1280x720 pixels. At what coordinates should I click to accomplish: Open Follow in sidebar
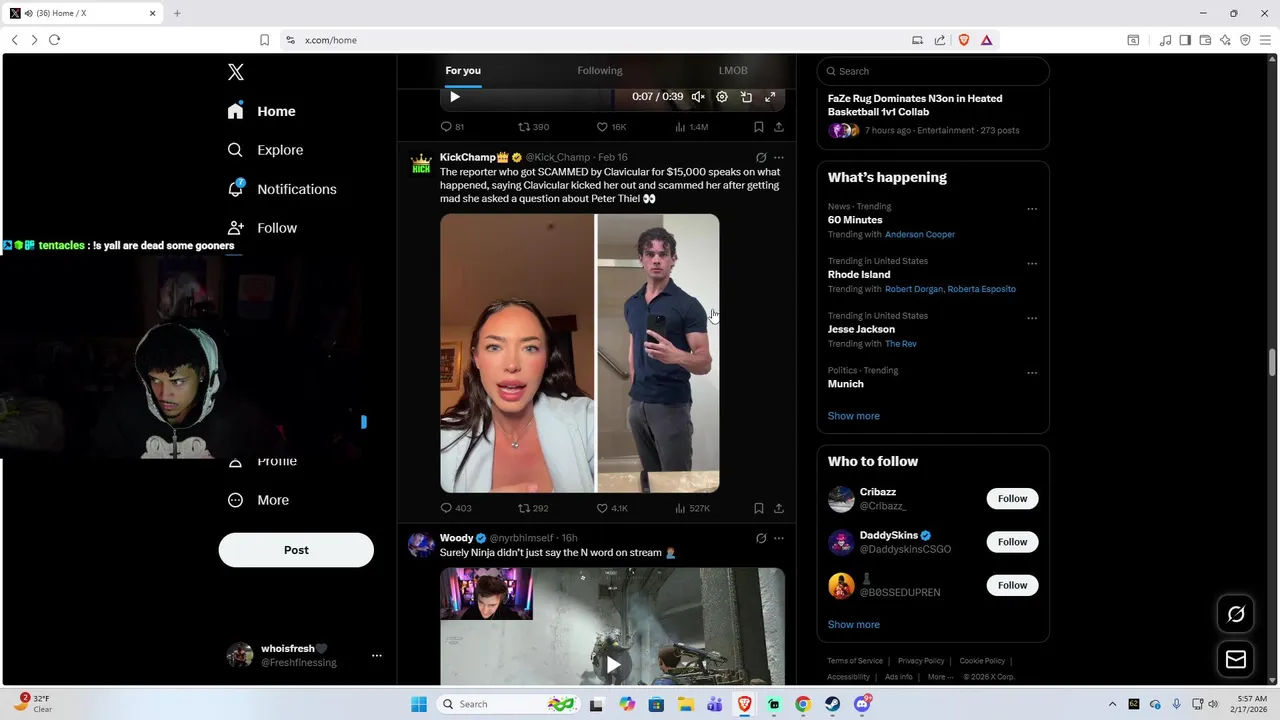click(262, 228)
